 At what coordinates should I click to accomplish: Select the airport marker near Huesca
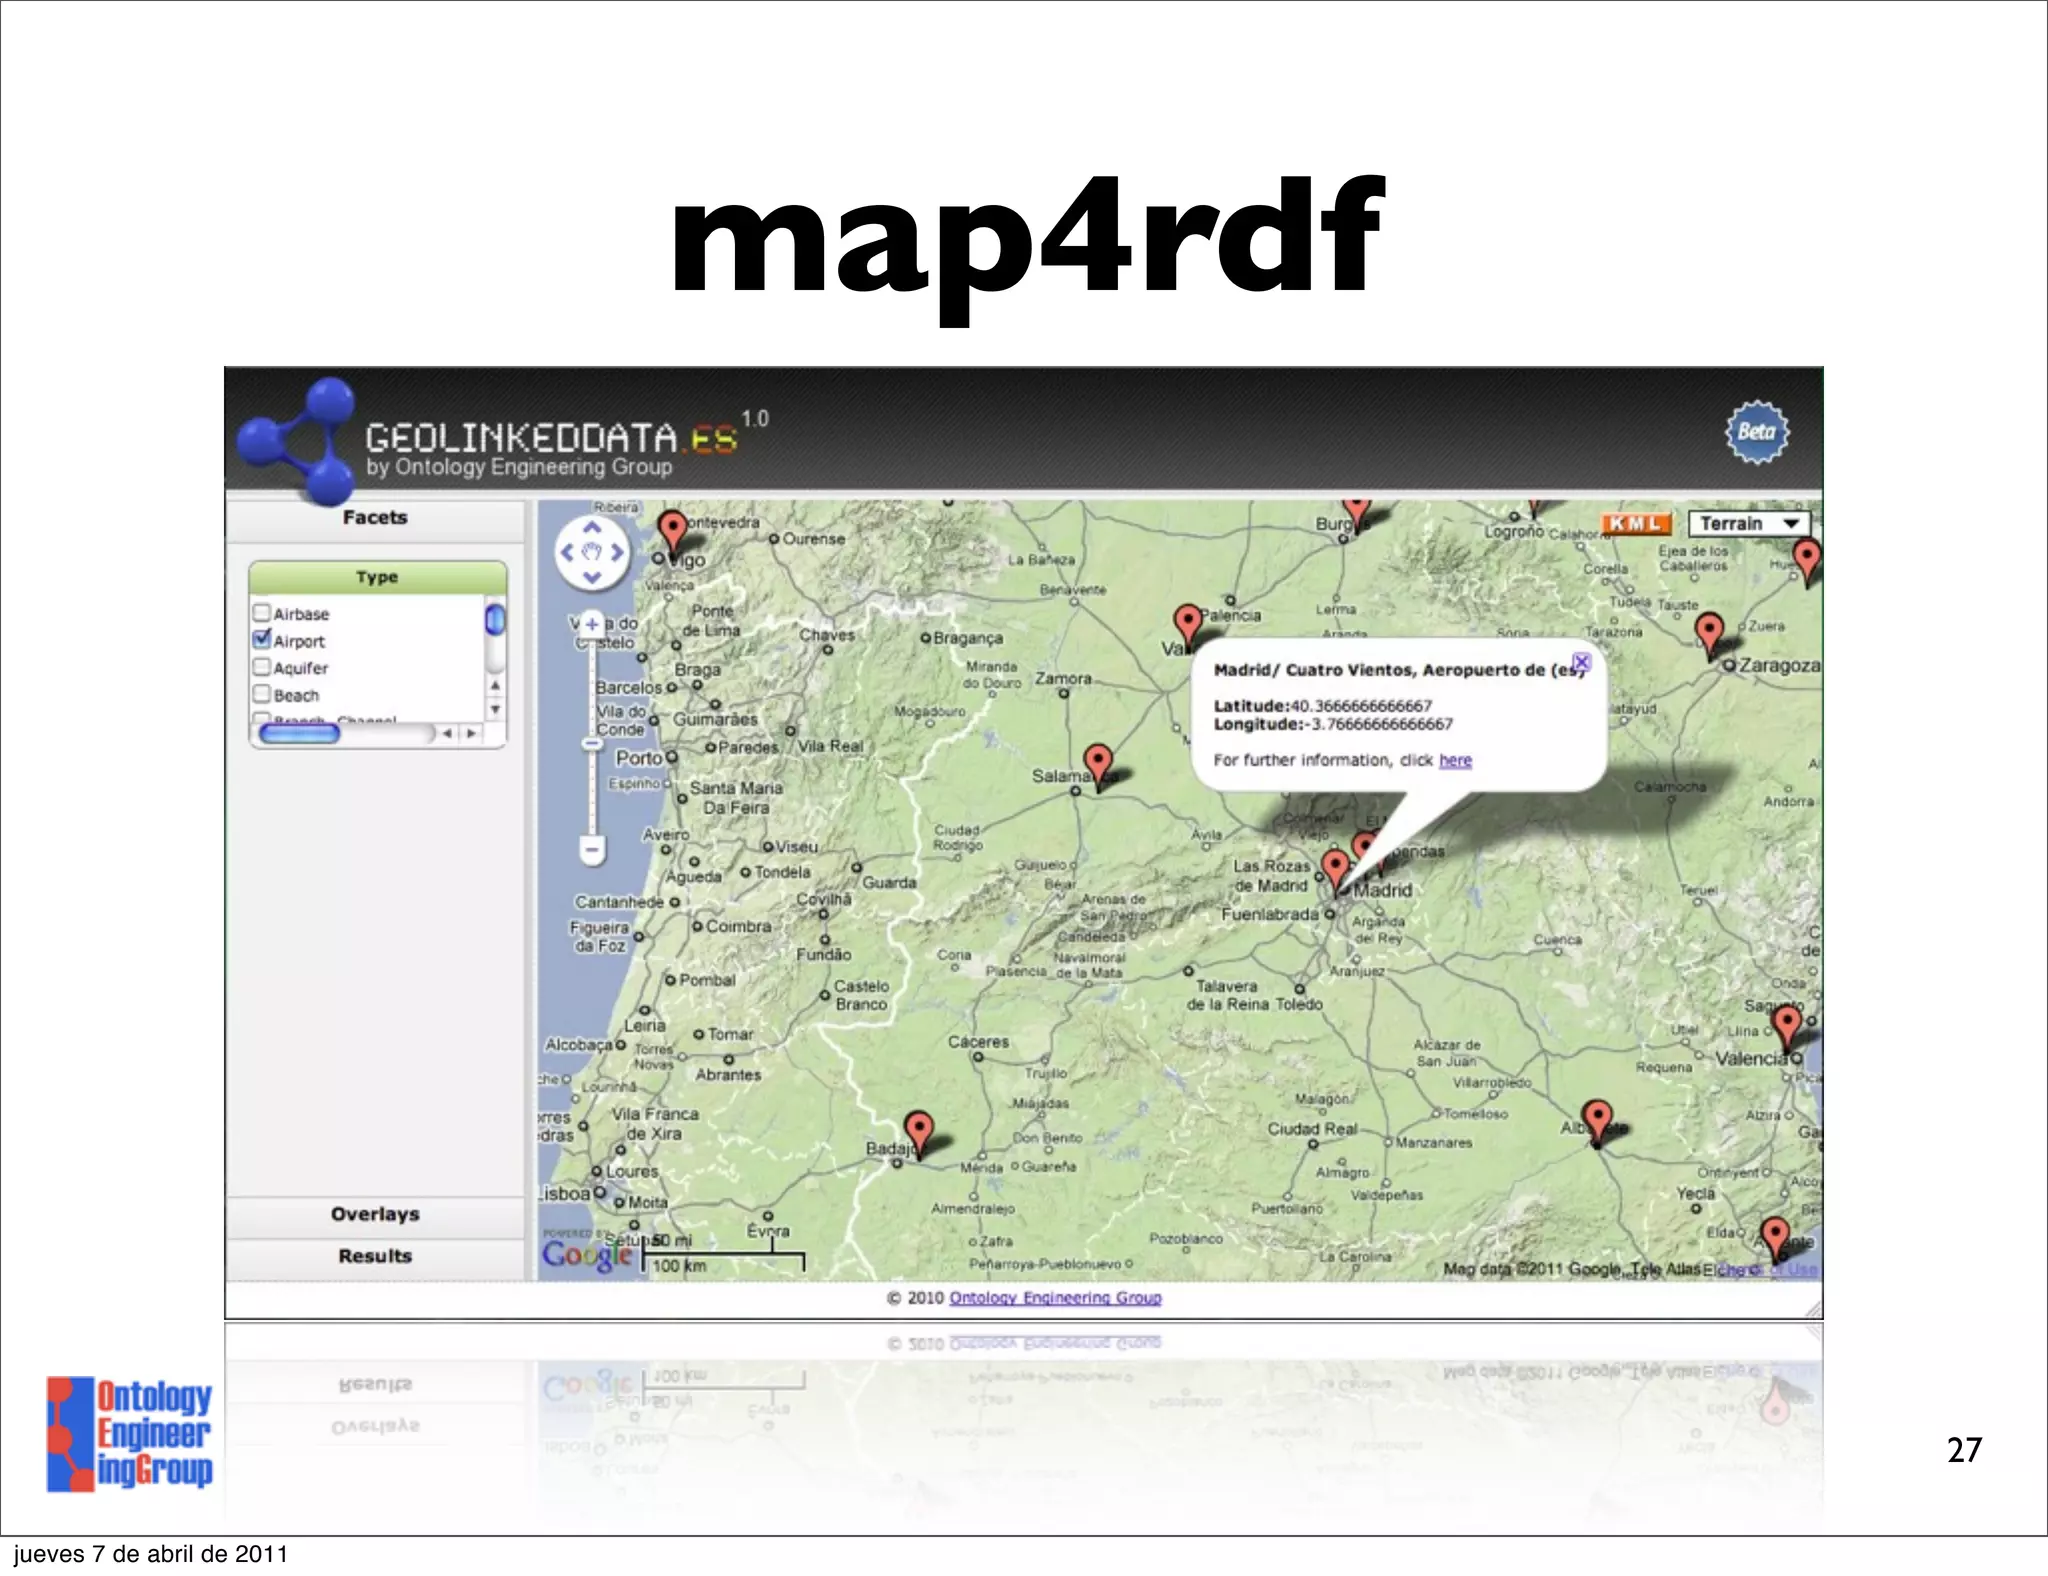point(1807,560)
